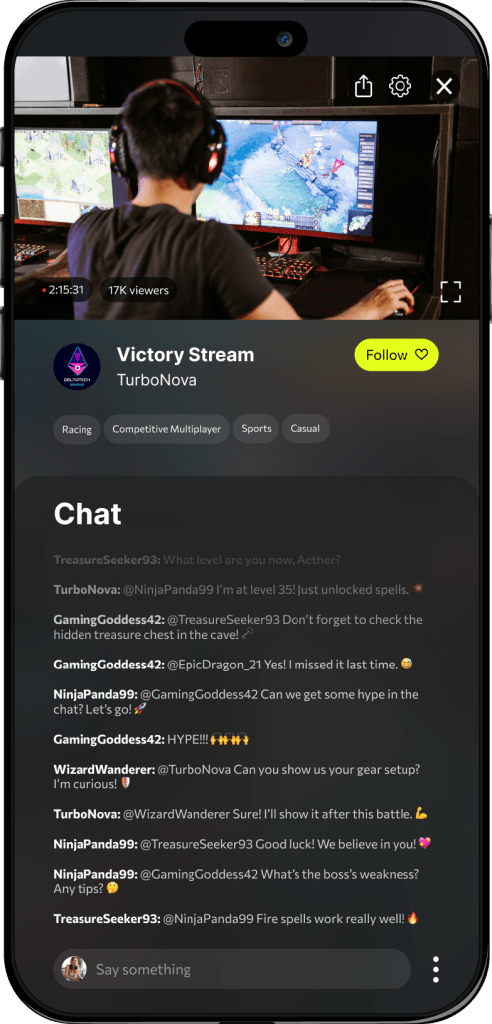
Task: Tap the live 2:15:31 timer badge
Action: [63, 289]
